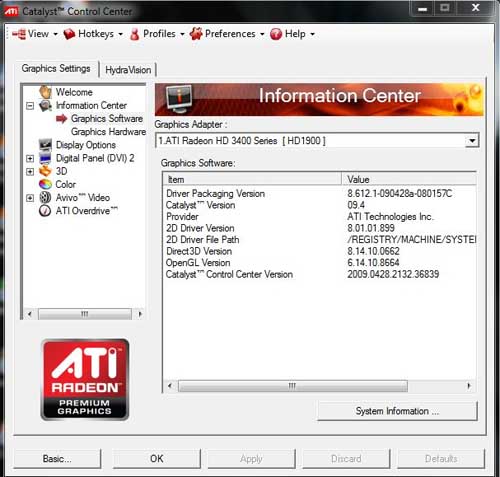Click the Preferences gear icon
The height and width of the screenshot is (477, 500).
(x=196, y=34)
